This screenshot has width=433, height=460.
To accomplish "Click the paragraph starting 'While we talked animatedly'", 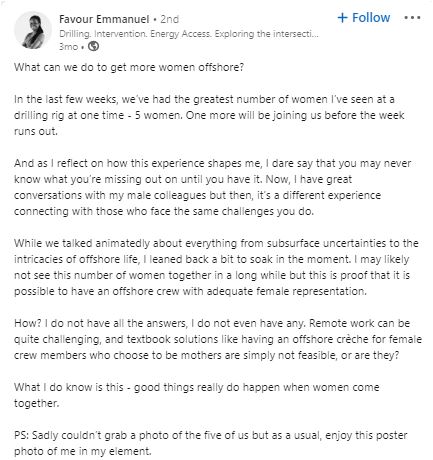I will tap(216, 267).
